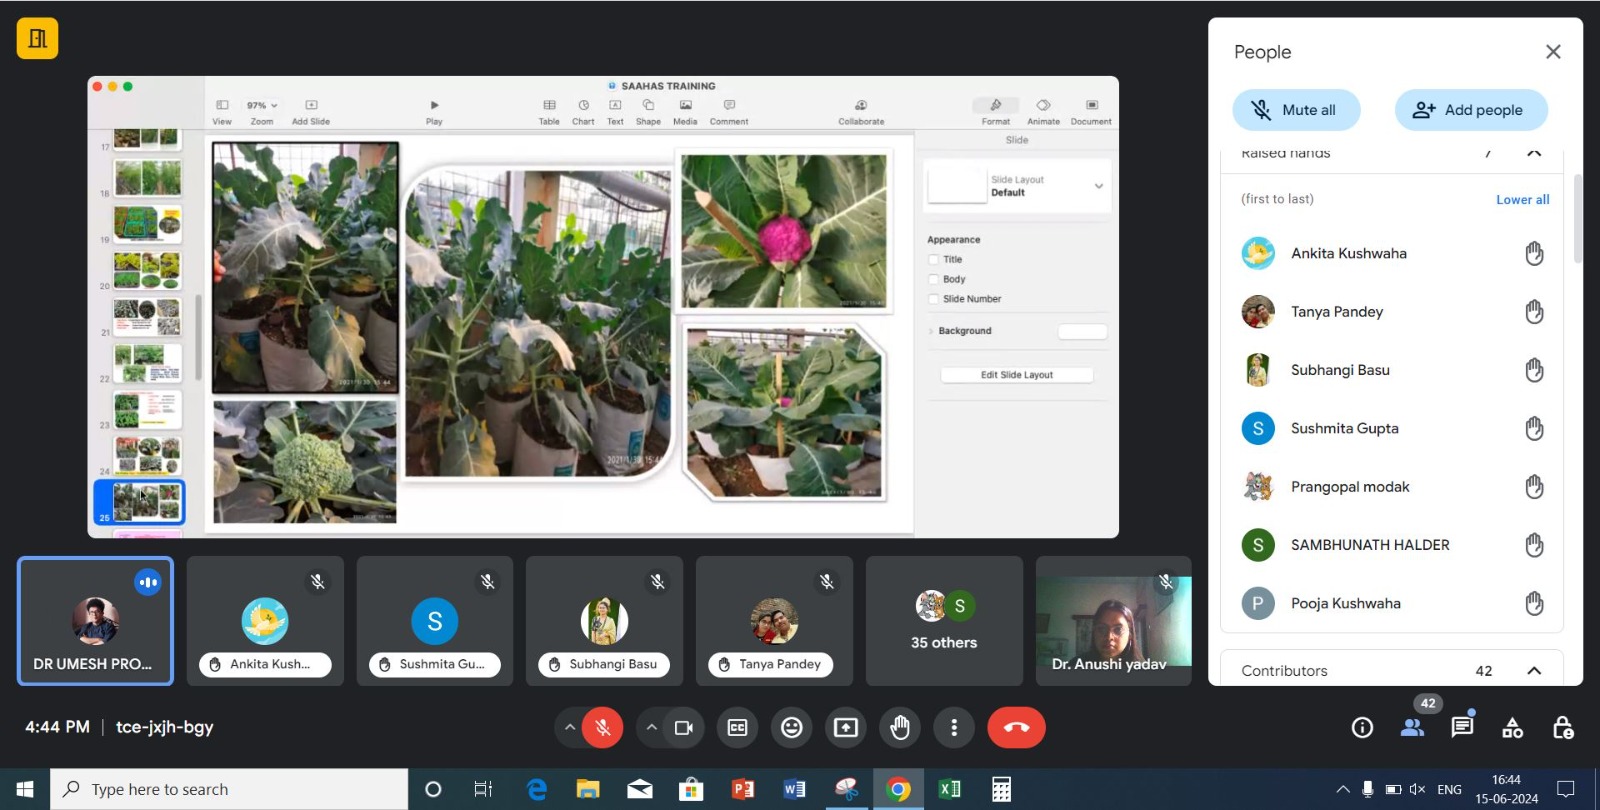Toggle the camera on
The width and height of the screenshot is (1600, 810).
pyautogui.click(x=684, y=728)
